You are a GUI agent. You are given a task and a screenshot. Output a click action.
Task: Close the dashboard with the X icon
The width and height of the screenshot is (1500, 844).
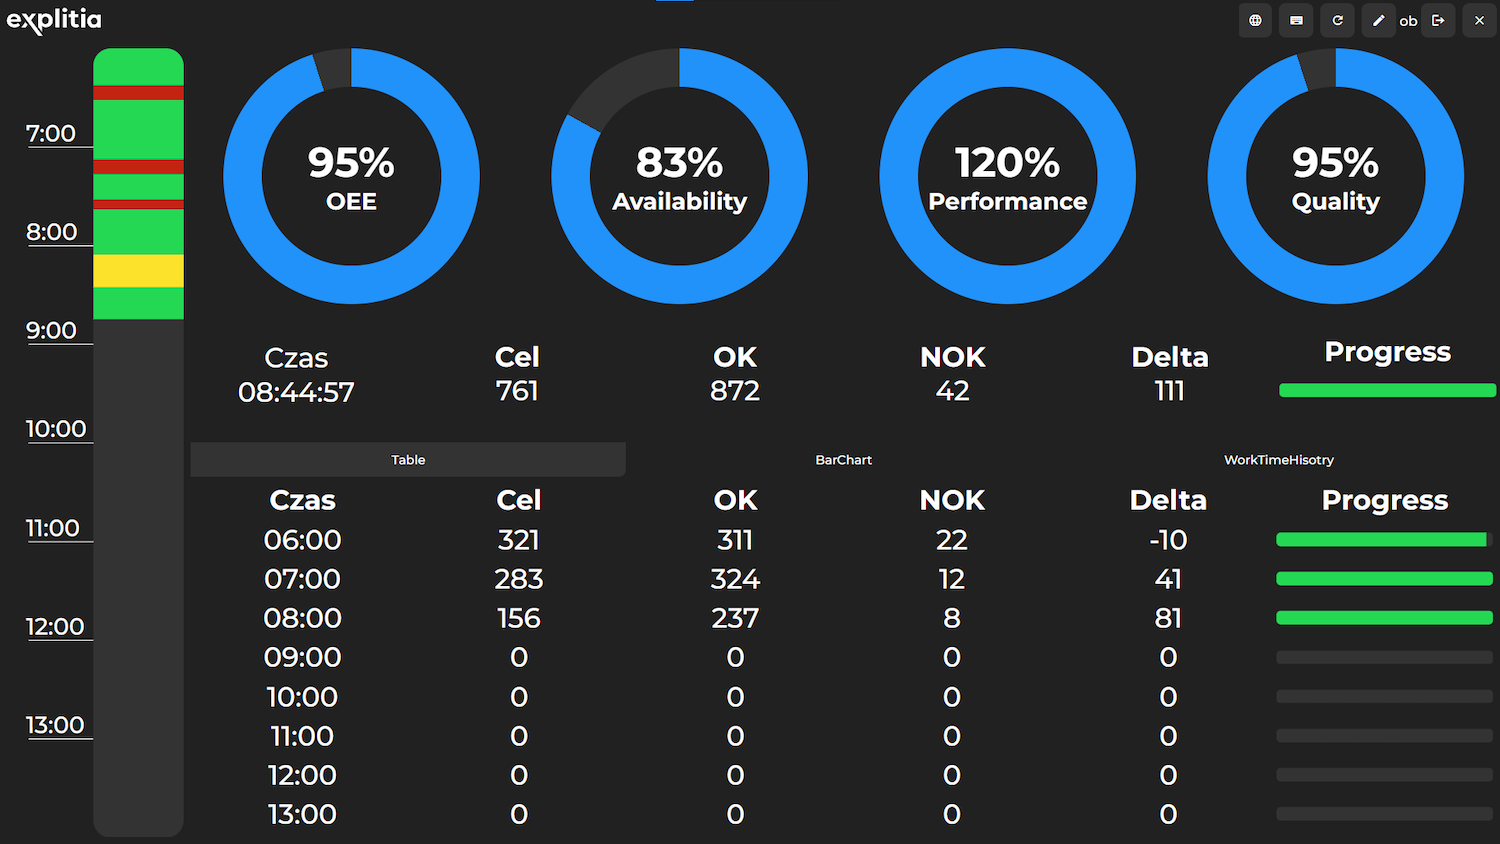[x=1479, y=20]
